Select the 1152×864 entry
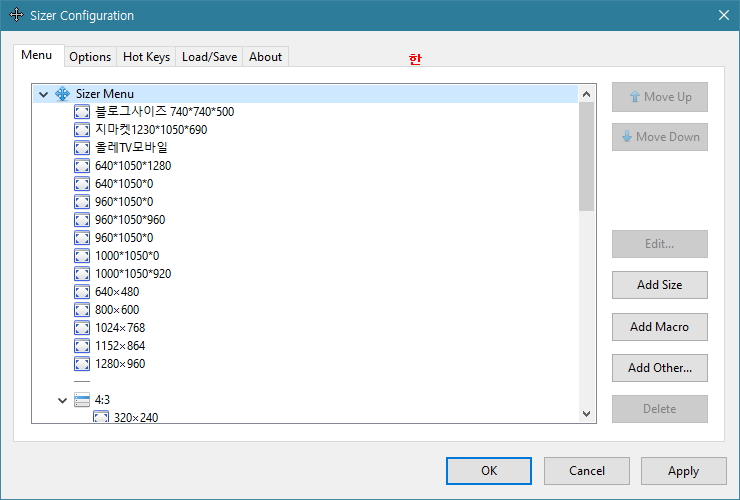The height and width of the screenshot is (500, 740). pos(120,346)
